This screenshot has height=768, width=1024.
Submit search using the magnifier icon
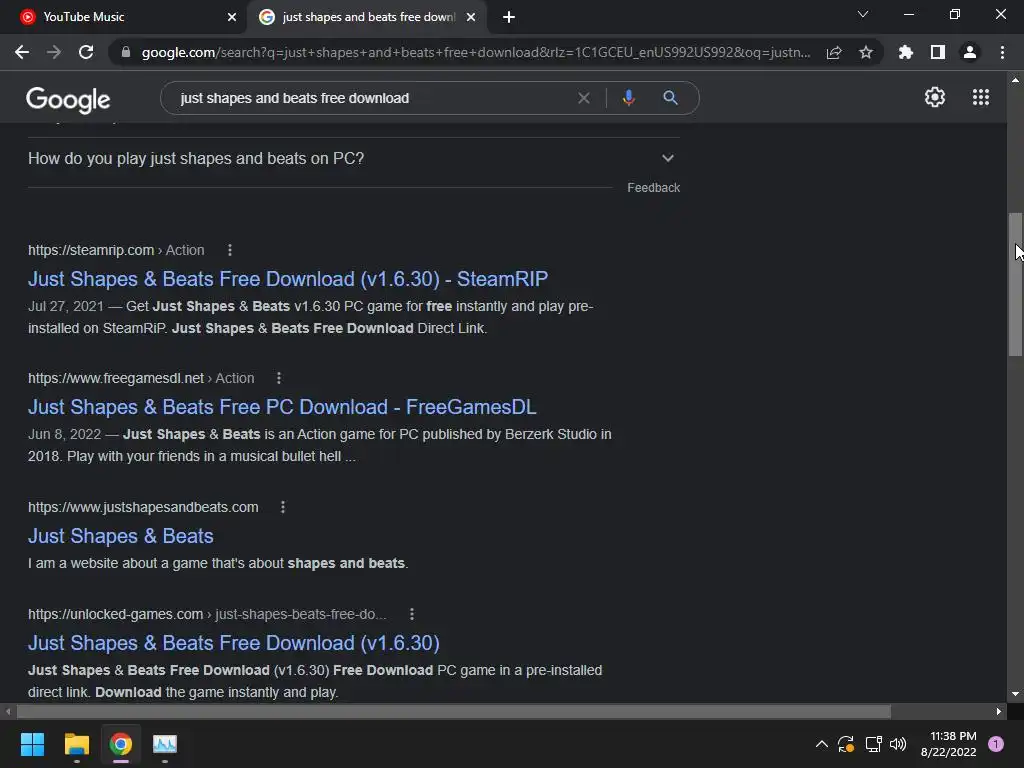(670, 98)
